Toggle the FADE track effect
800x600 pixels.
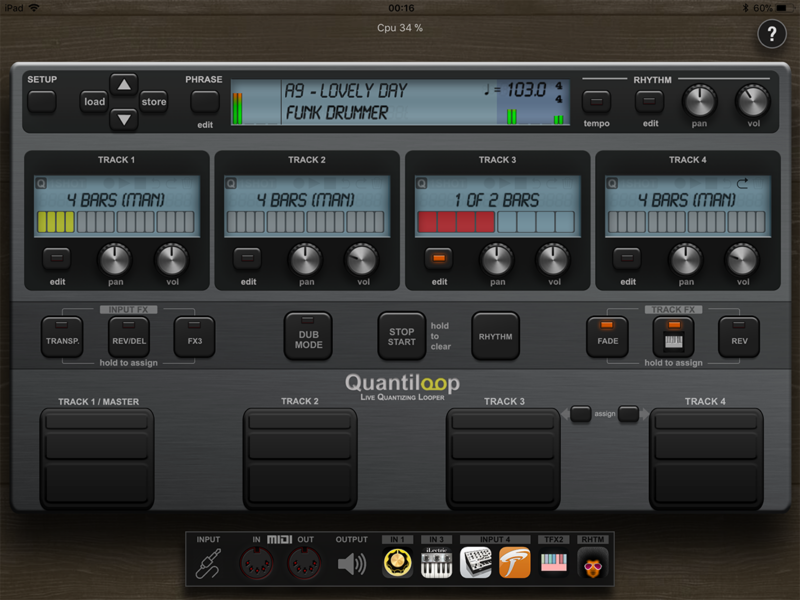tap(607, 336)
